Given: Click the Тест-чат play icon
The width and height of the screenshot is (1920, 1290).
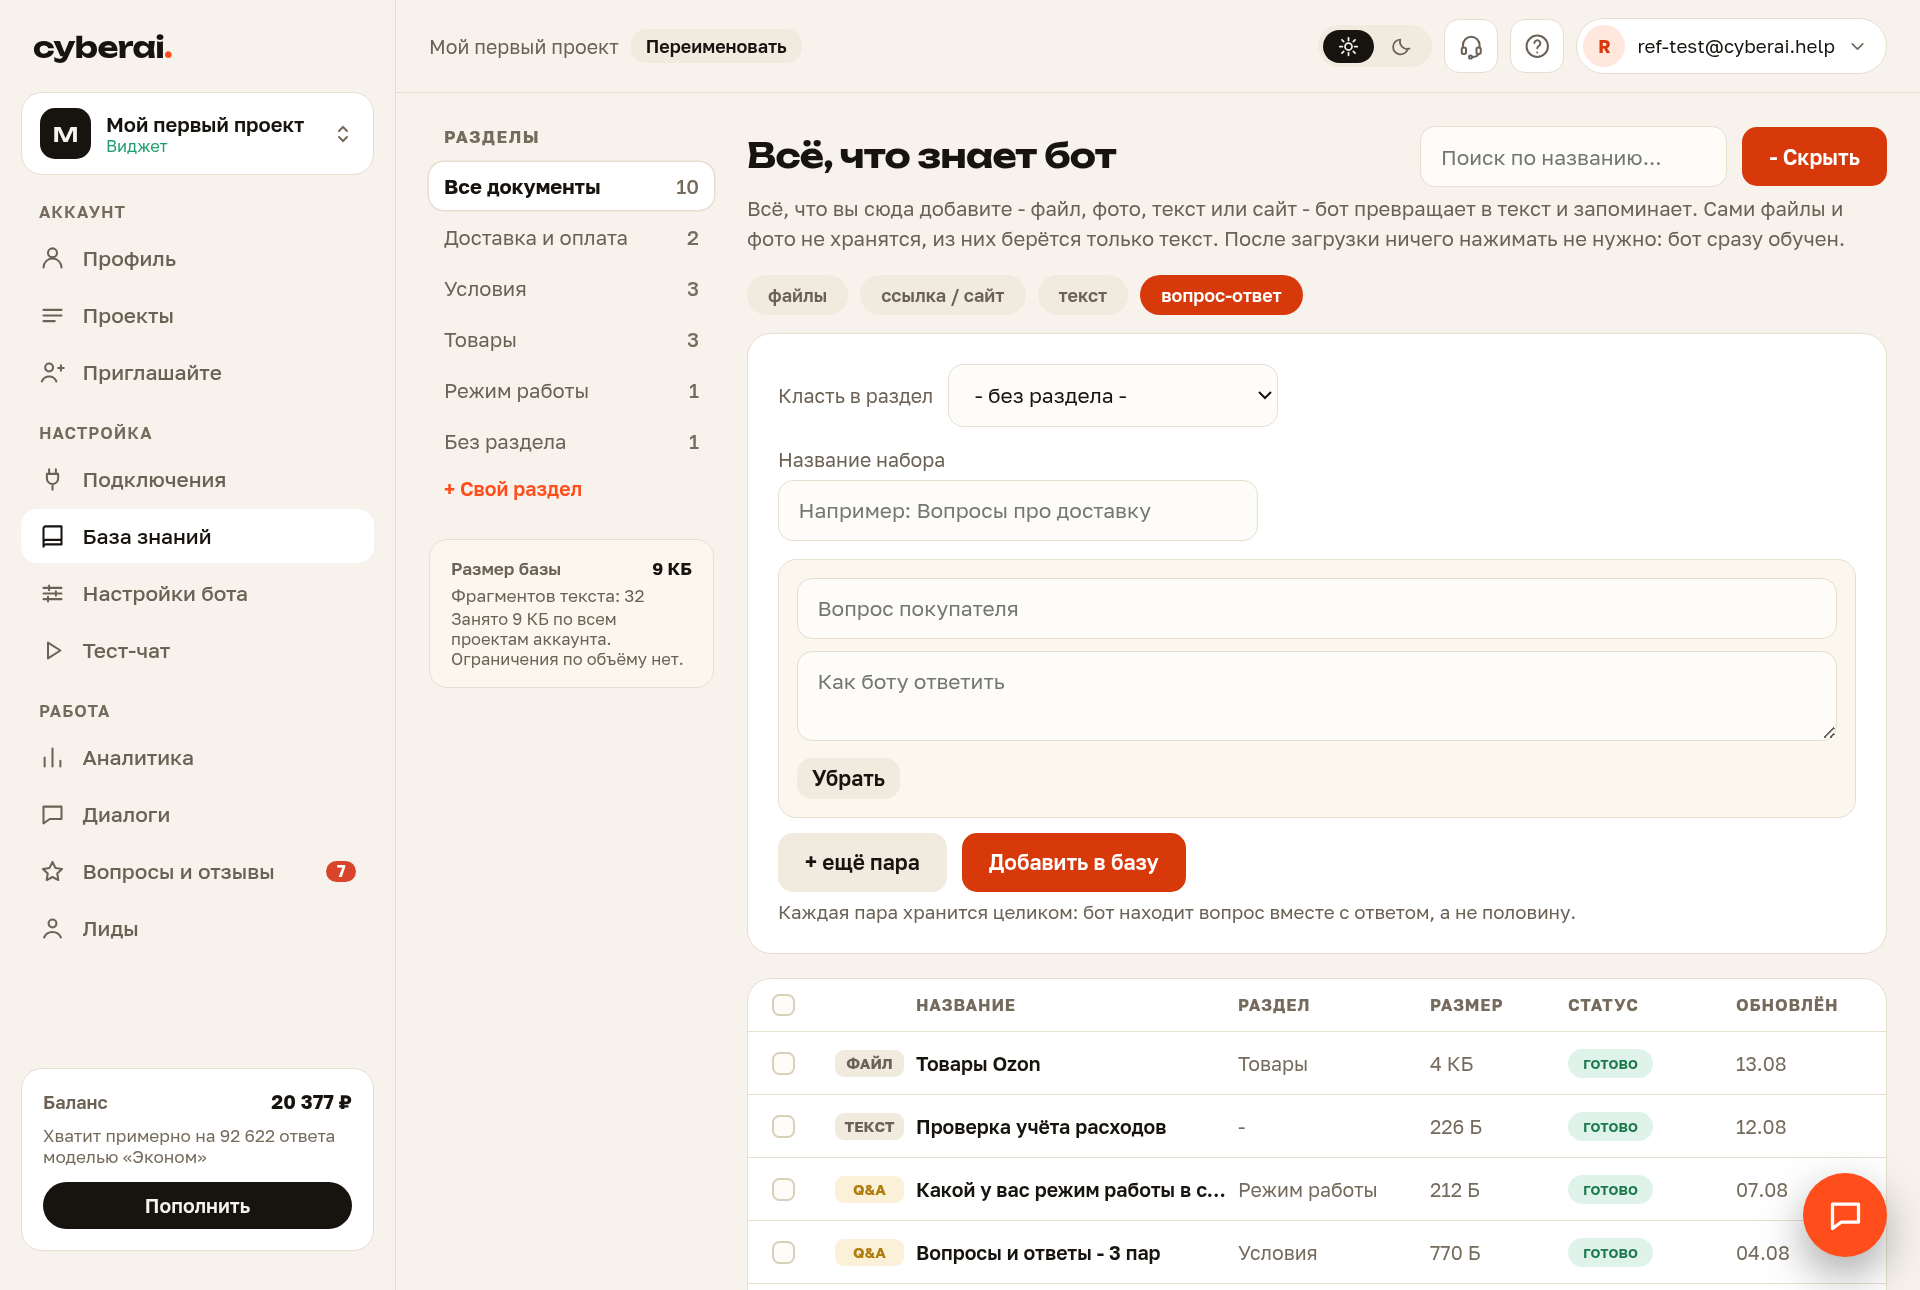Looking at the screenshot, I should (53, 651).
